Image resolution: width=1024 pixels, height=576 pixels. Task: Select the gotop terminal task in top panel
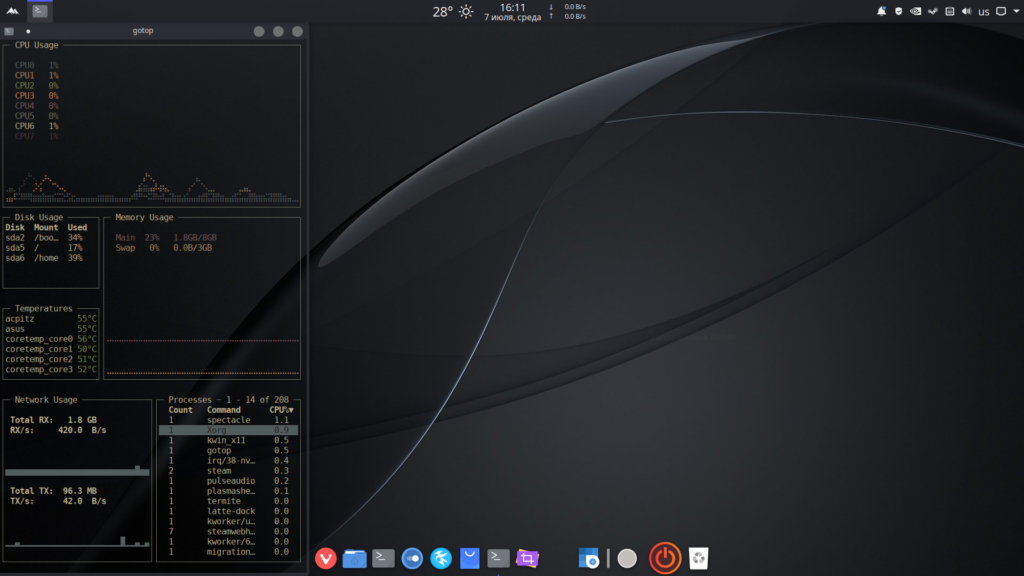pyautogui.click(x=40, y=11)
